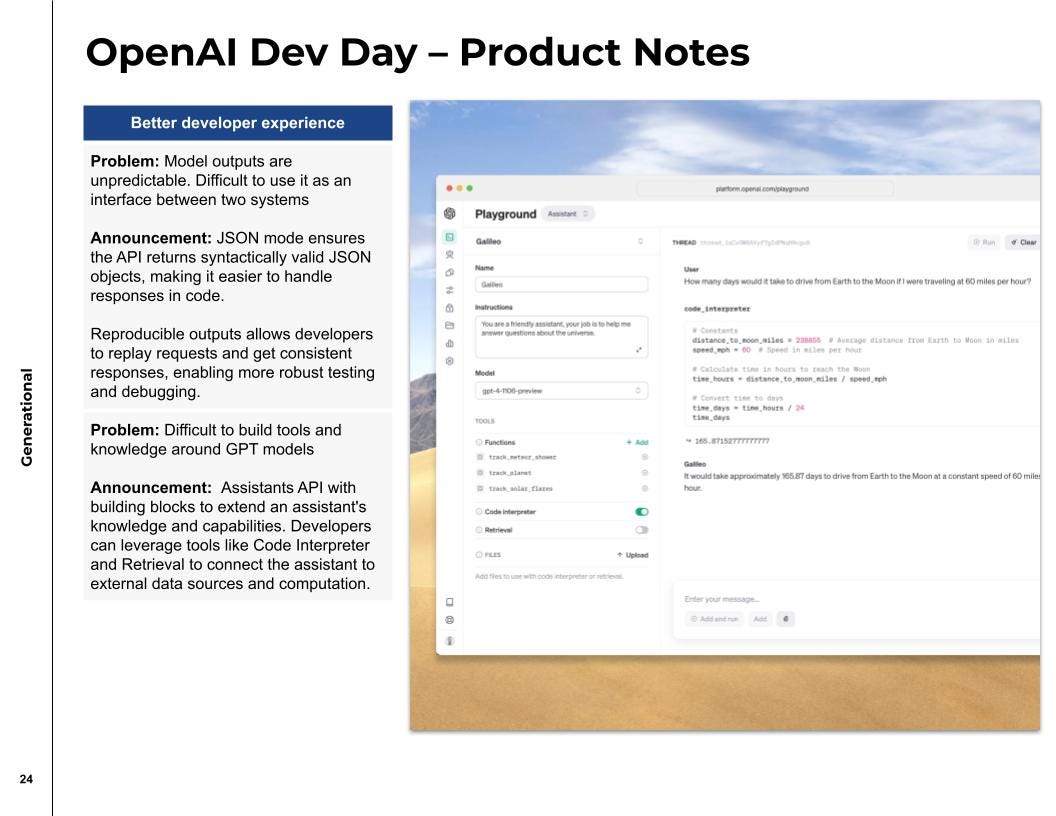Open the stacked cubes sidebar icon
This screenshot has height=816, width=1056.
[x=450, y=273]
